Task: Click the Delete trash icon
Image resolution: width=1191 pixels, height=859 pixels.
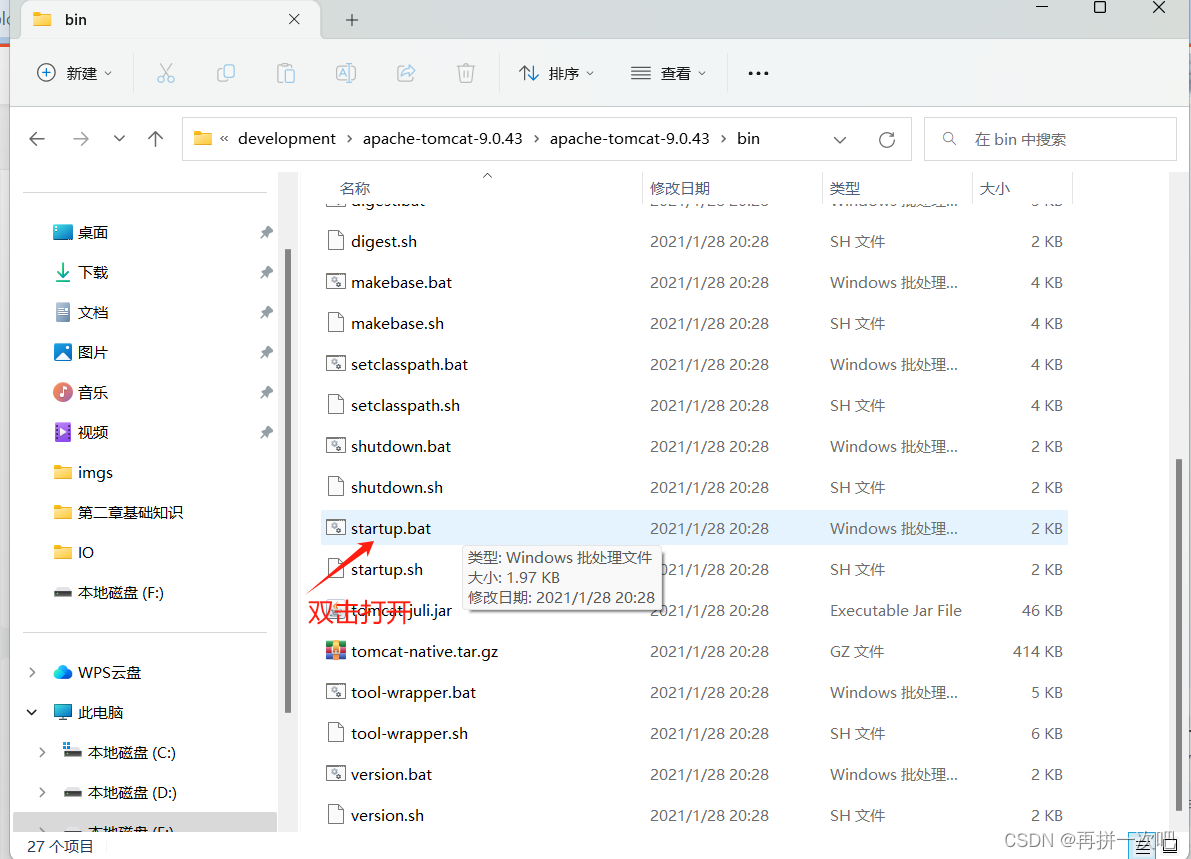Action: click(x=466, y=74)
